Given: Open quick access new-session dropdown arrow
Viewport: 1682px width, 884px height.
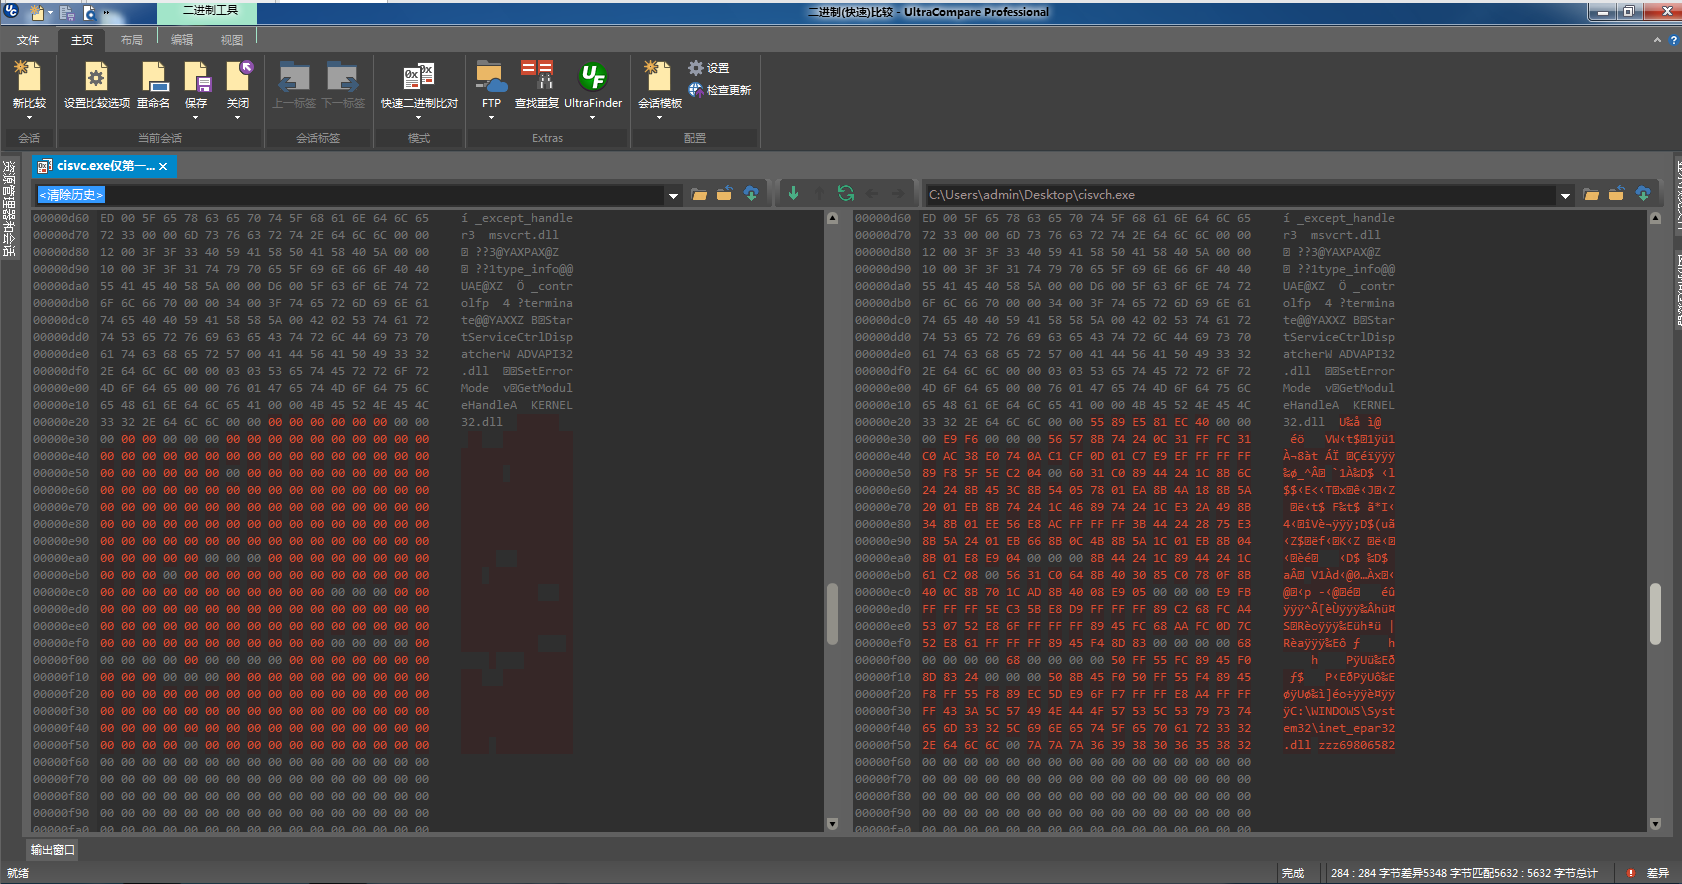Looking at the screenshot, I should coord(50,14).
